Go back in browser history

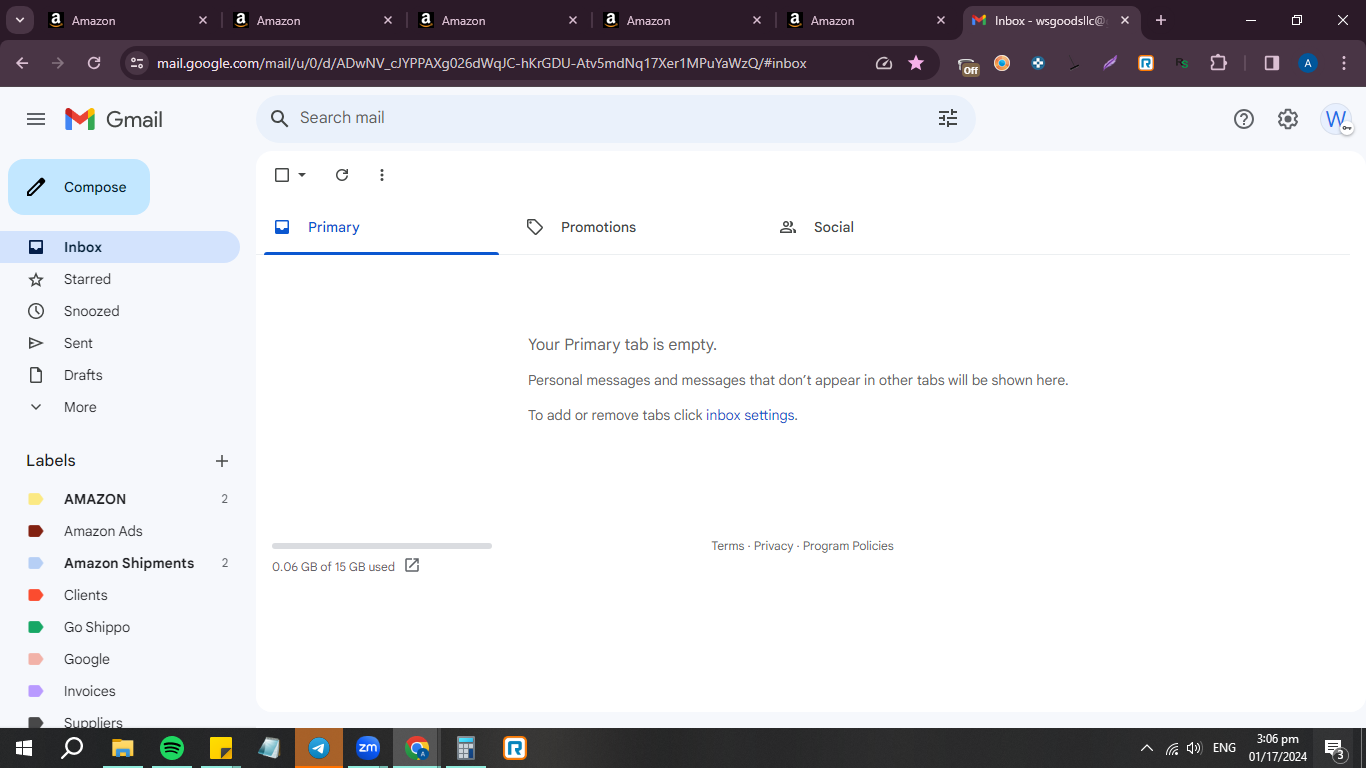[23, 63]
